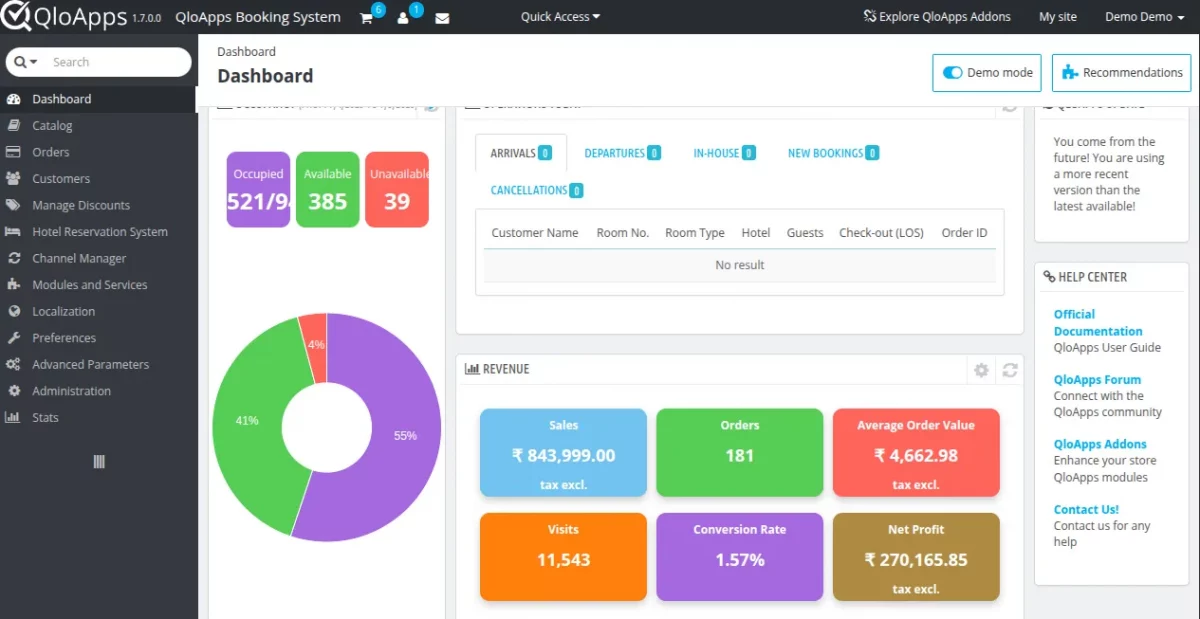Open customer notifications via the person icon

[x=404, y=17]
